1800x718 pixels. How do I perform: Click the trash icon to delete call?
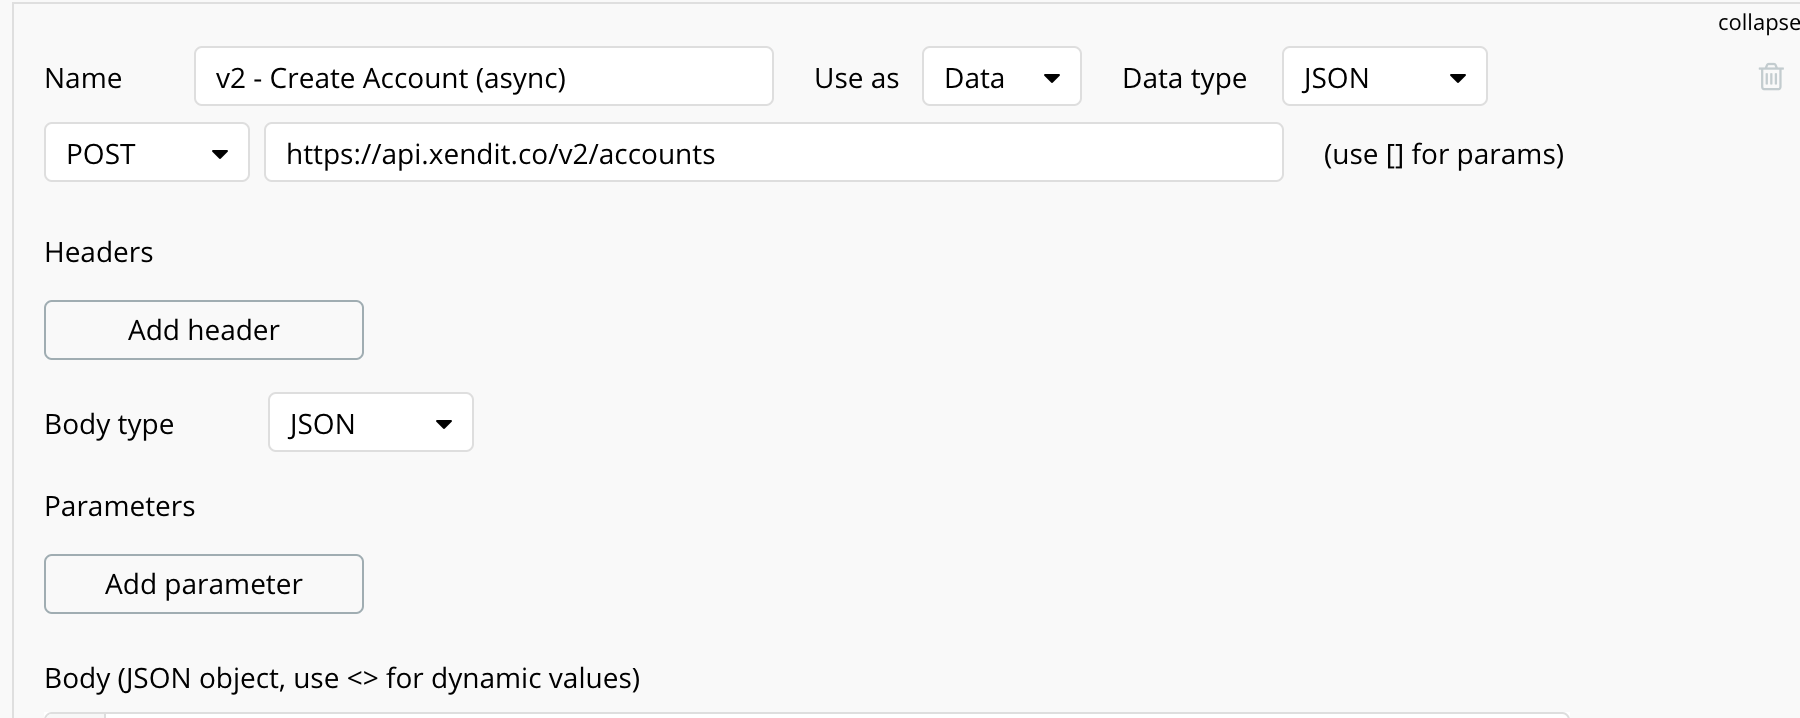[1770, 77]
